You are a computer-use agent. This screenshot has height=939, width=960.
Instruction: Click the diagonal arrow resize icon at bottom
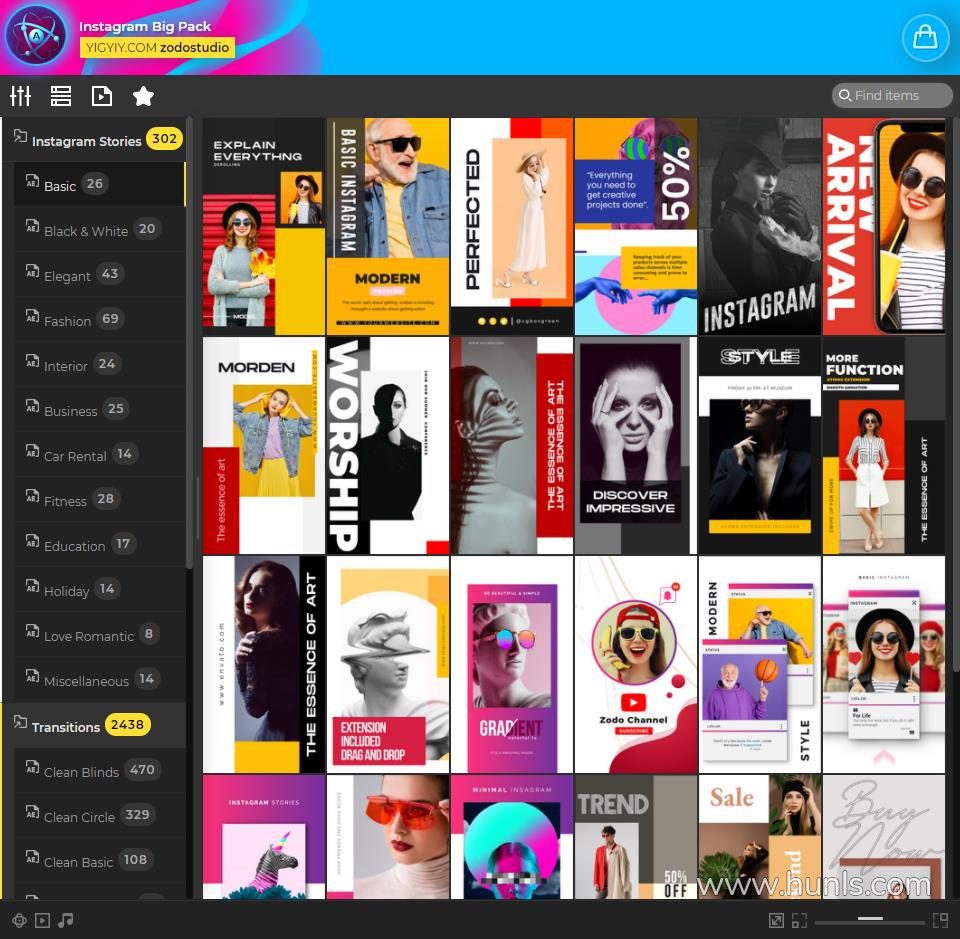coord(776,920)
